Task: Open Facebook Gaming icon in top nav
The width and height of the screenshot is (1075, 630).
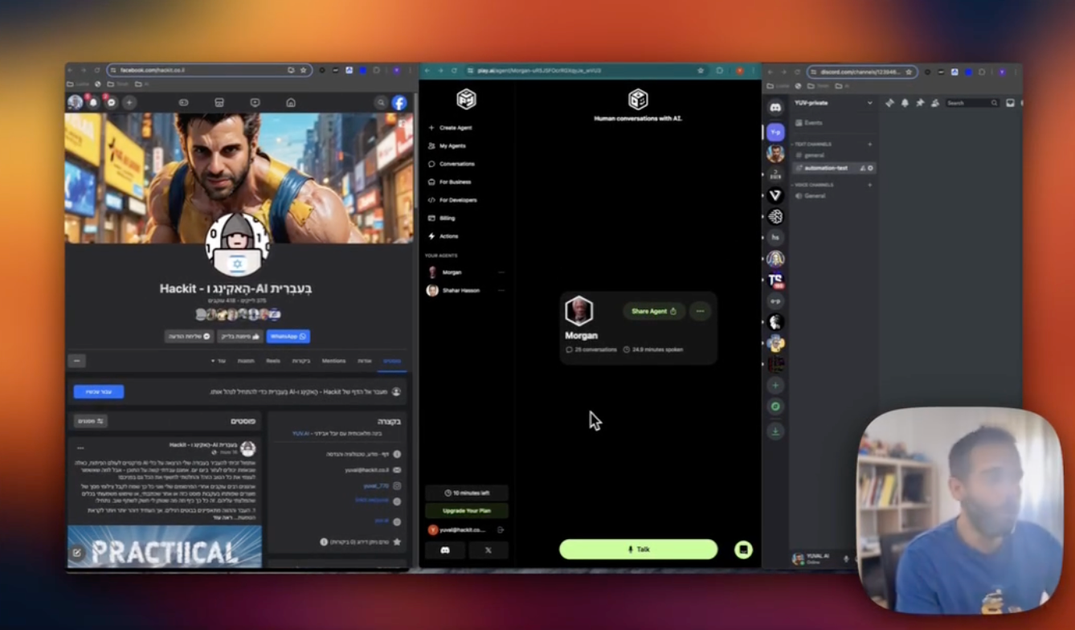Action: pyautogui.click(x=183, y=103)
